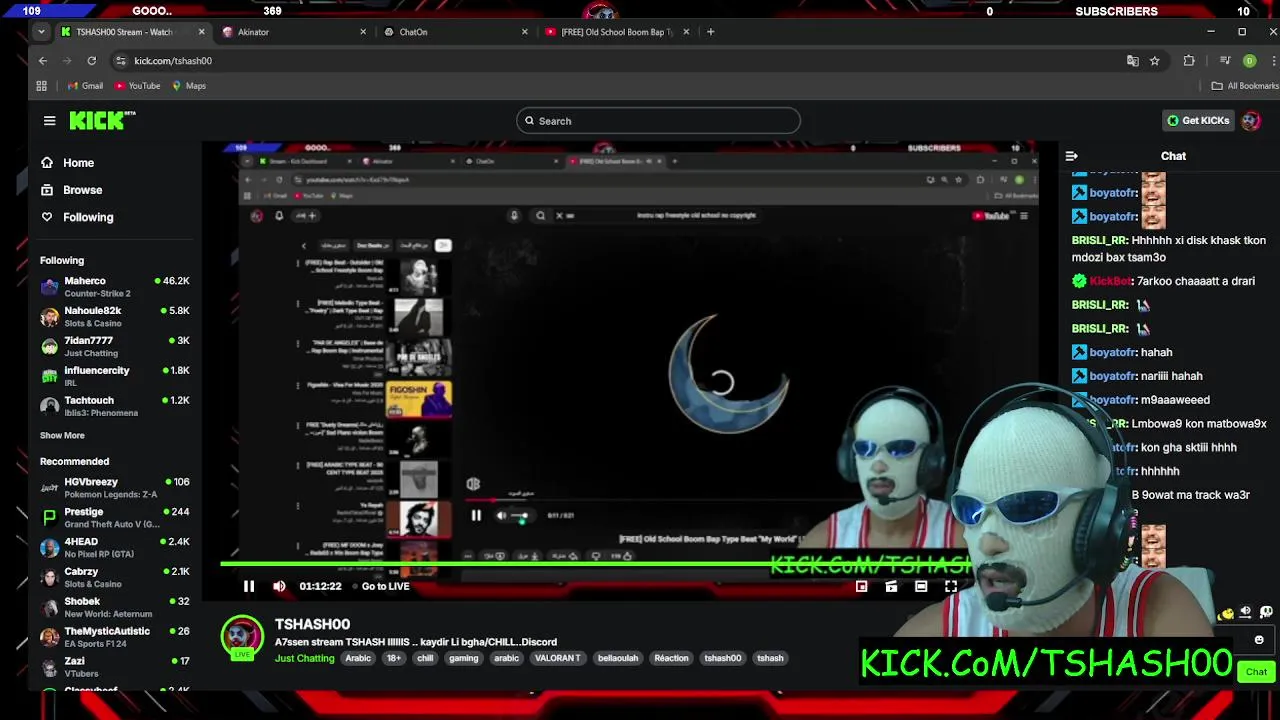Click the TSHASH00 channel name

(x=312, y=624)
